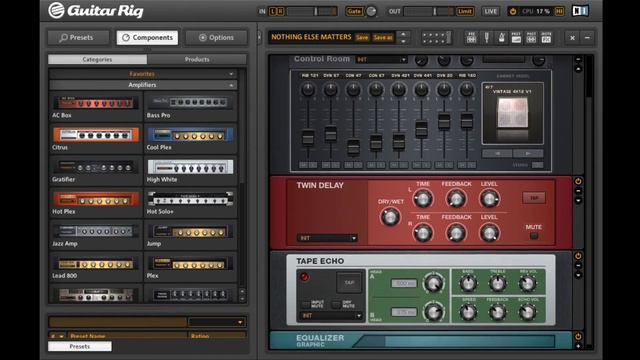Toggle Tape Echo Input Mute

point(306,304)
